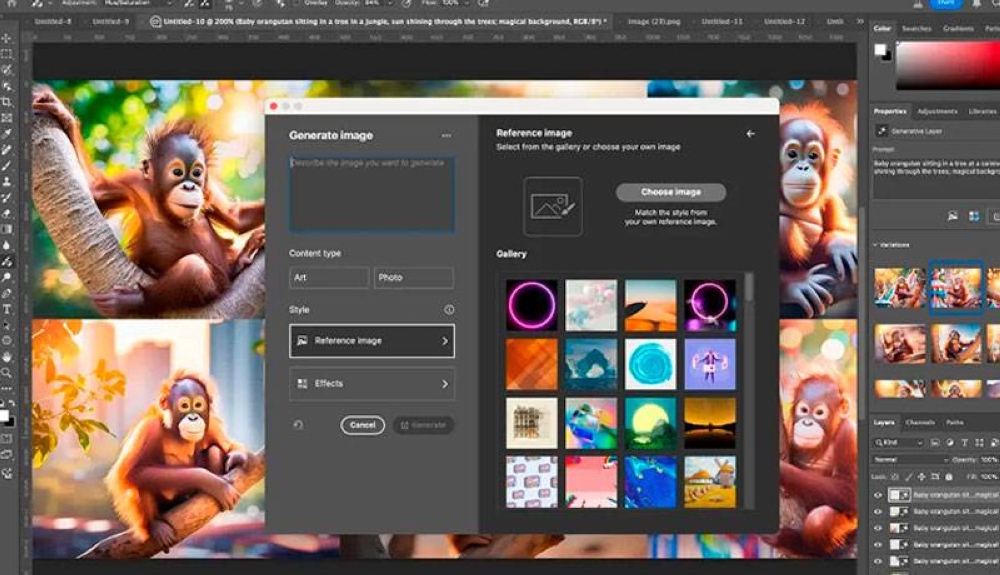Select the Type tool

[x=6, y=309]
